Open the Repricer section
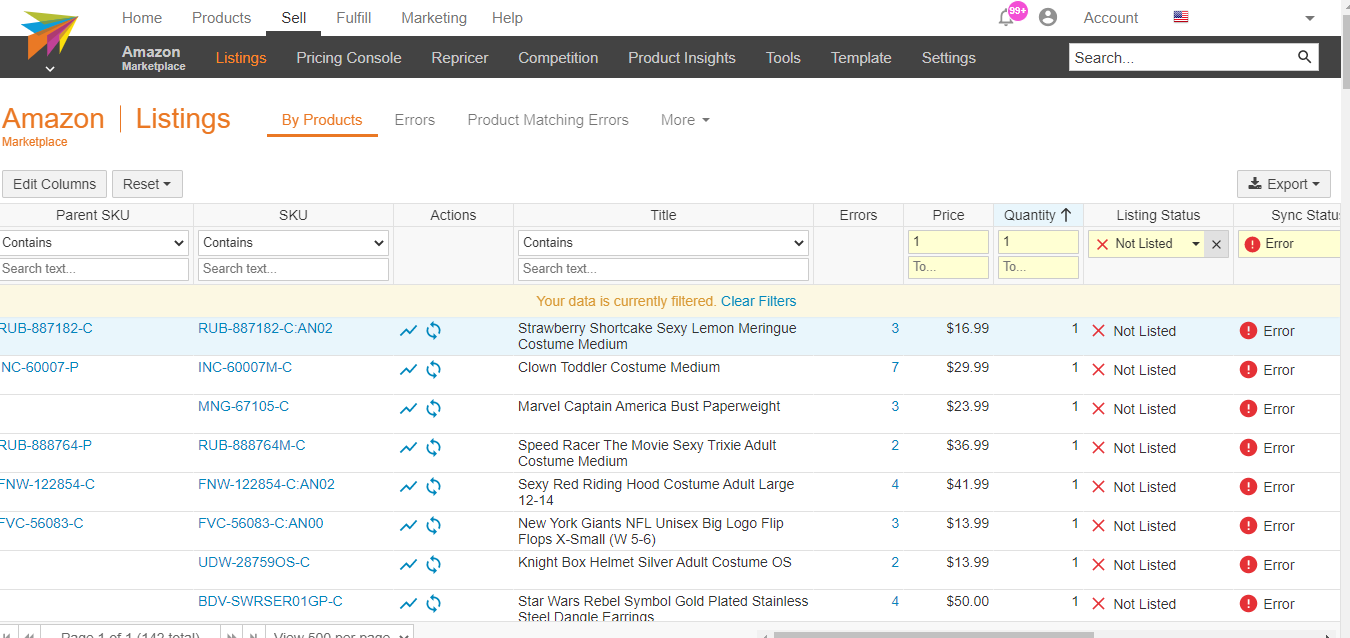The image size is (1350, 638). tap(460, 58)
